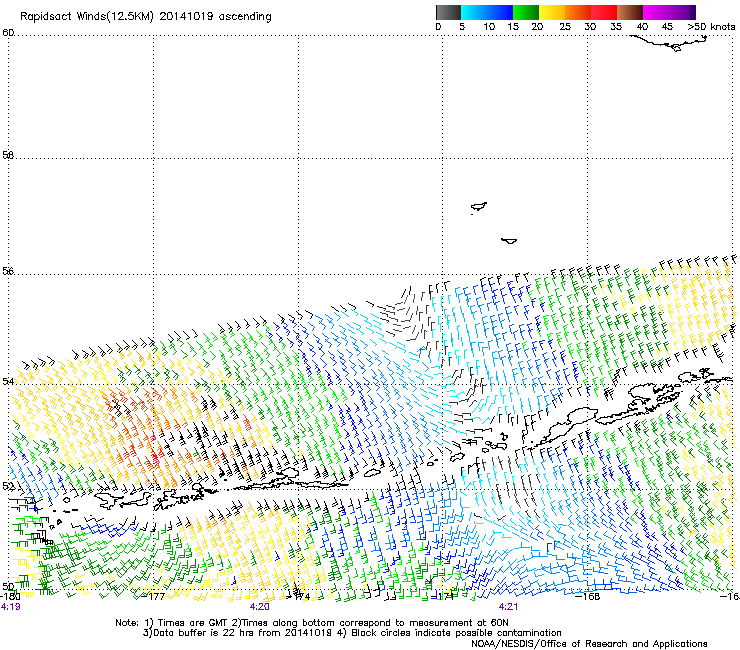
Task: Click the 'Data buffer is 22 hrs' note line
Action: point(352,633)
